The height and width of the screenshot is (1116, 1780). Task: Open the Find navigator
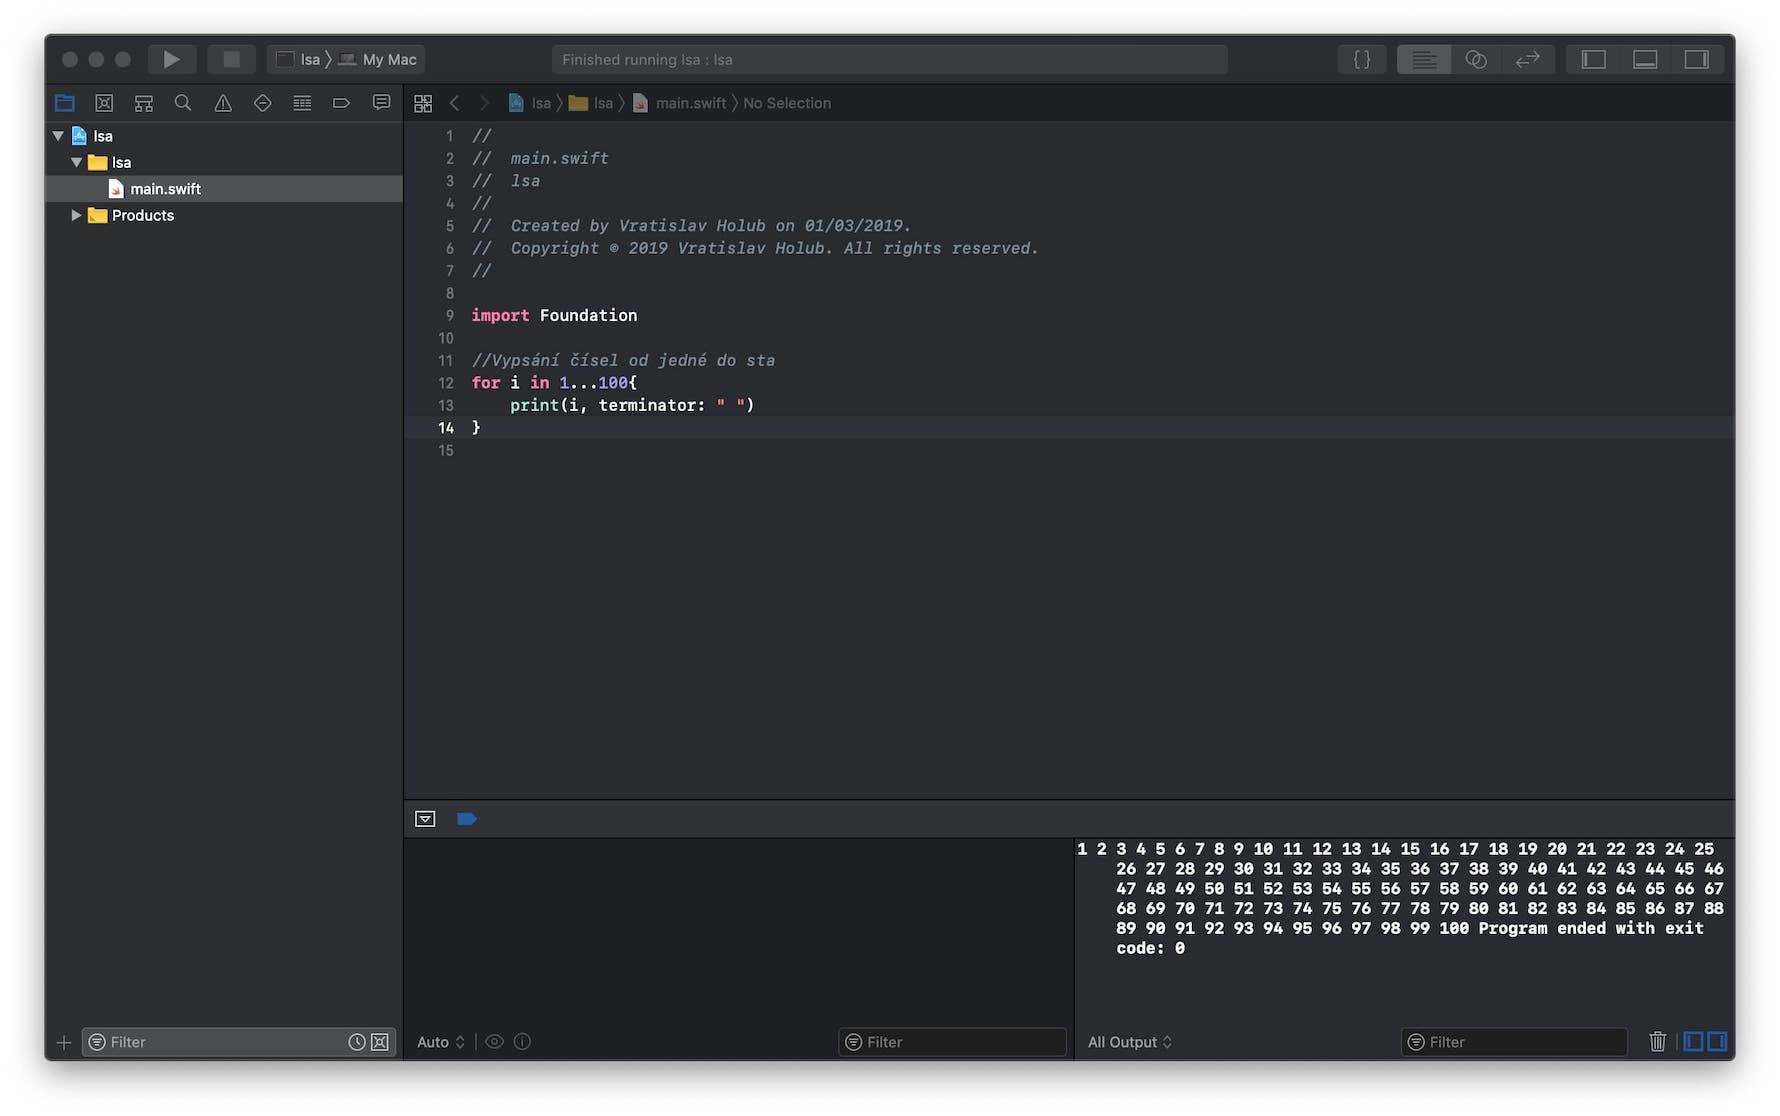point(183,103)
